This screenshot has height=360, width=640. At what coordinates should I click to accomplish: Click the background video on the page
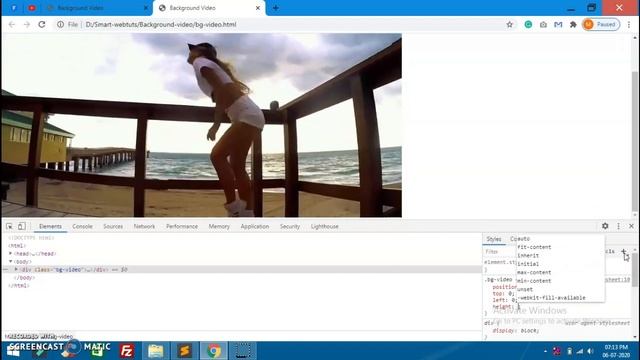click(201, 125)
